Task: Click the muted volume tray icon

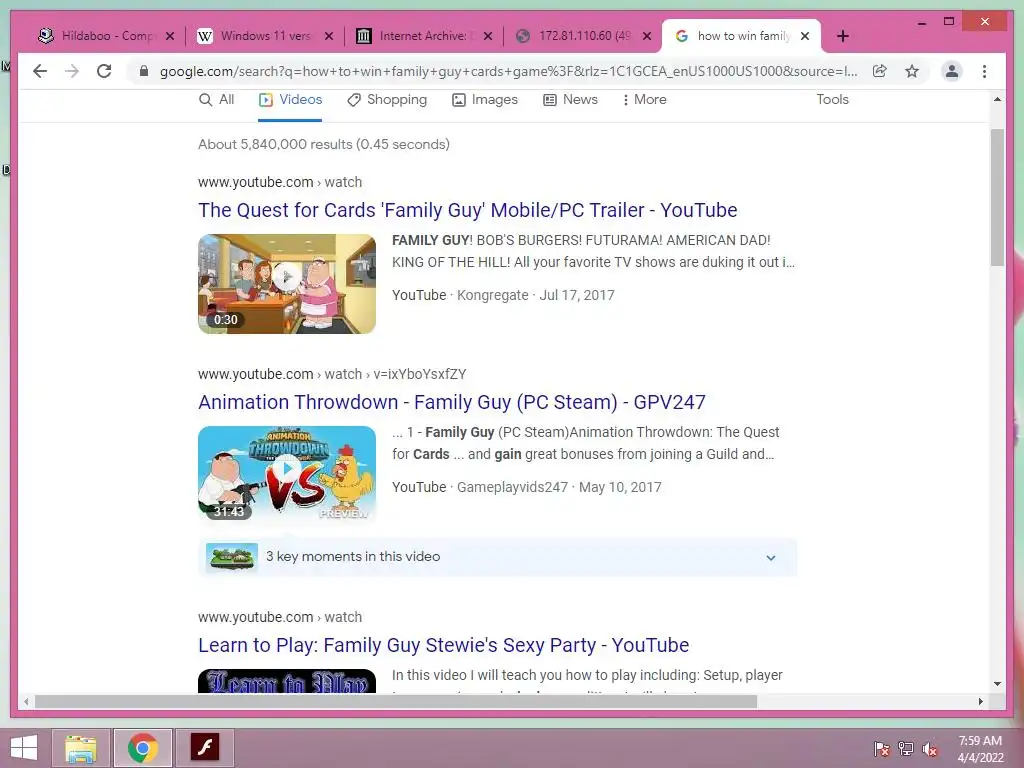Action: point(930,749)
